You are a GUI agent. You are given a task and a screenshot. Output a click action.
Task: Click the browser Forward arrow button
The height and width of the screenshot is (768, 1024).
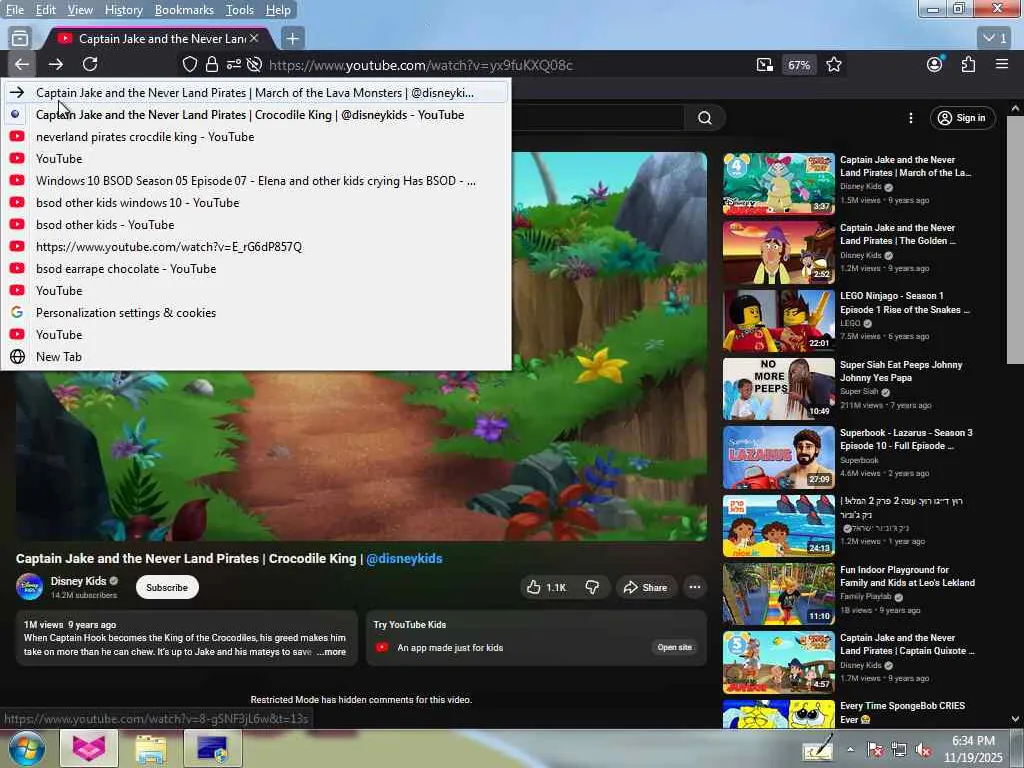(56, 64)
